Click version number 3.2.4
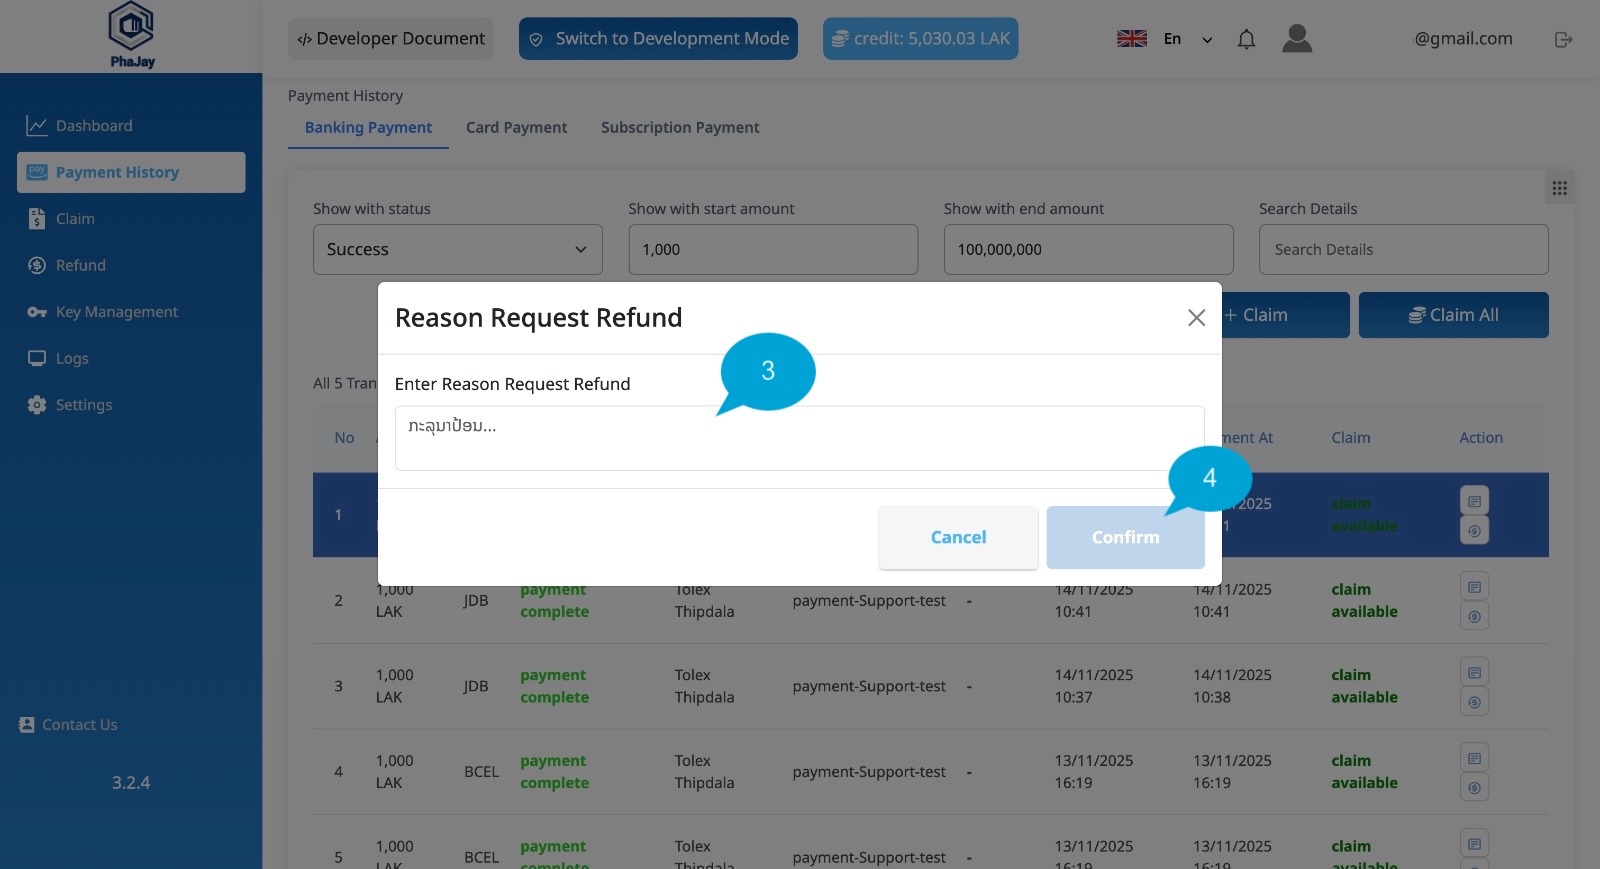Viewport: 1600px width, 869px height. [x=131, y=783]
